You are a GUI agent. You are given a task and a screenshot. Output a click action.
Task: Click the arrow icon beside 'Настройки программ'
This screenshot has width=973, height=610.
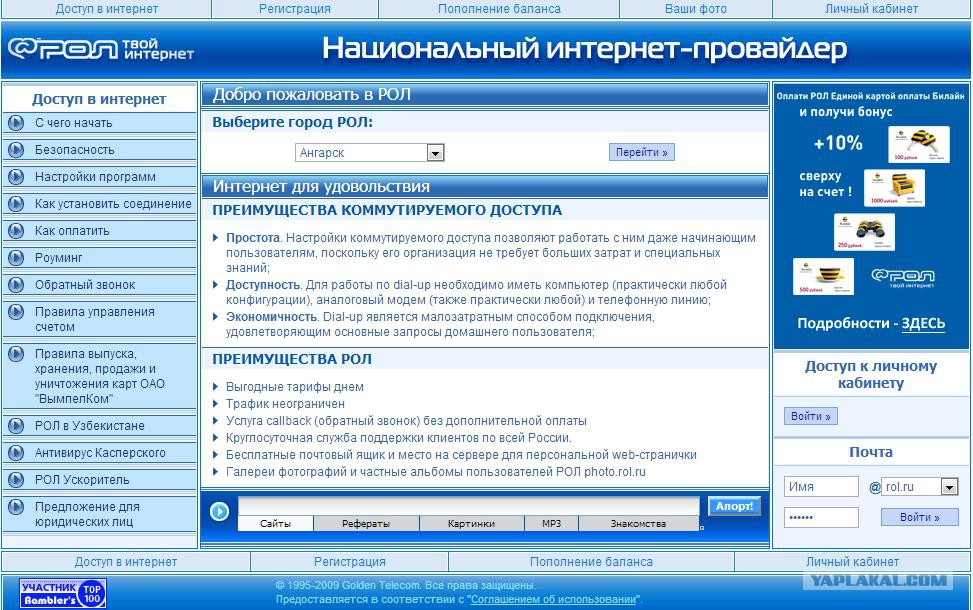point(16,177)
